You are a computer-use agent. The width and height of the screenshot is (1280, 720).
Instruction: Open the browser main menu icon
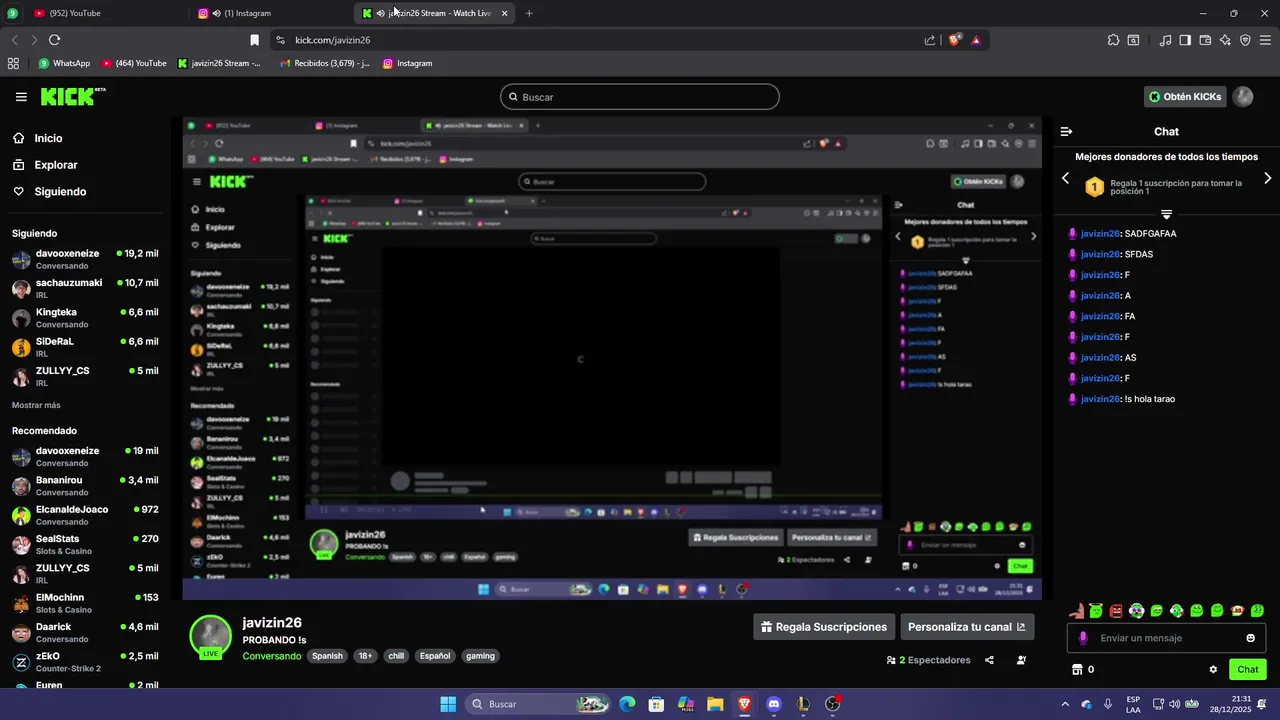click(1265, 40)
